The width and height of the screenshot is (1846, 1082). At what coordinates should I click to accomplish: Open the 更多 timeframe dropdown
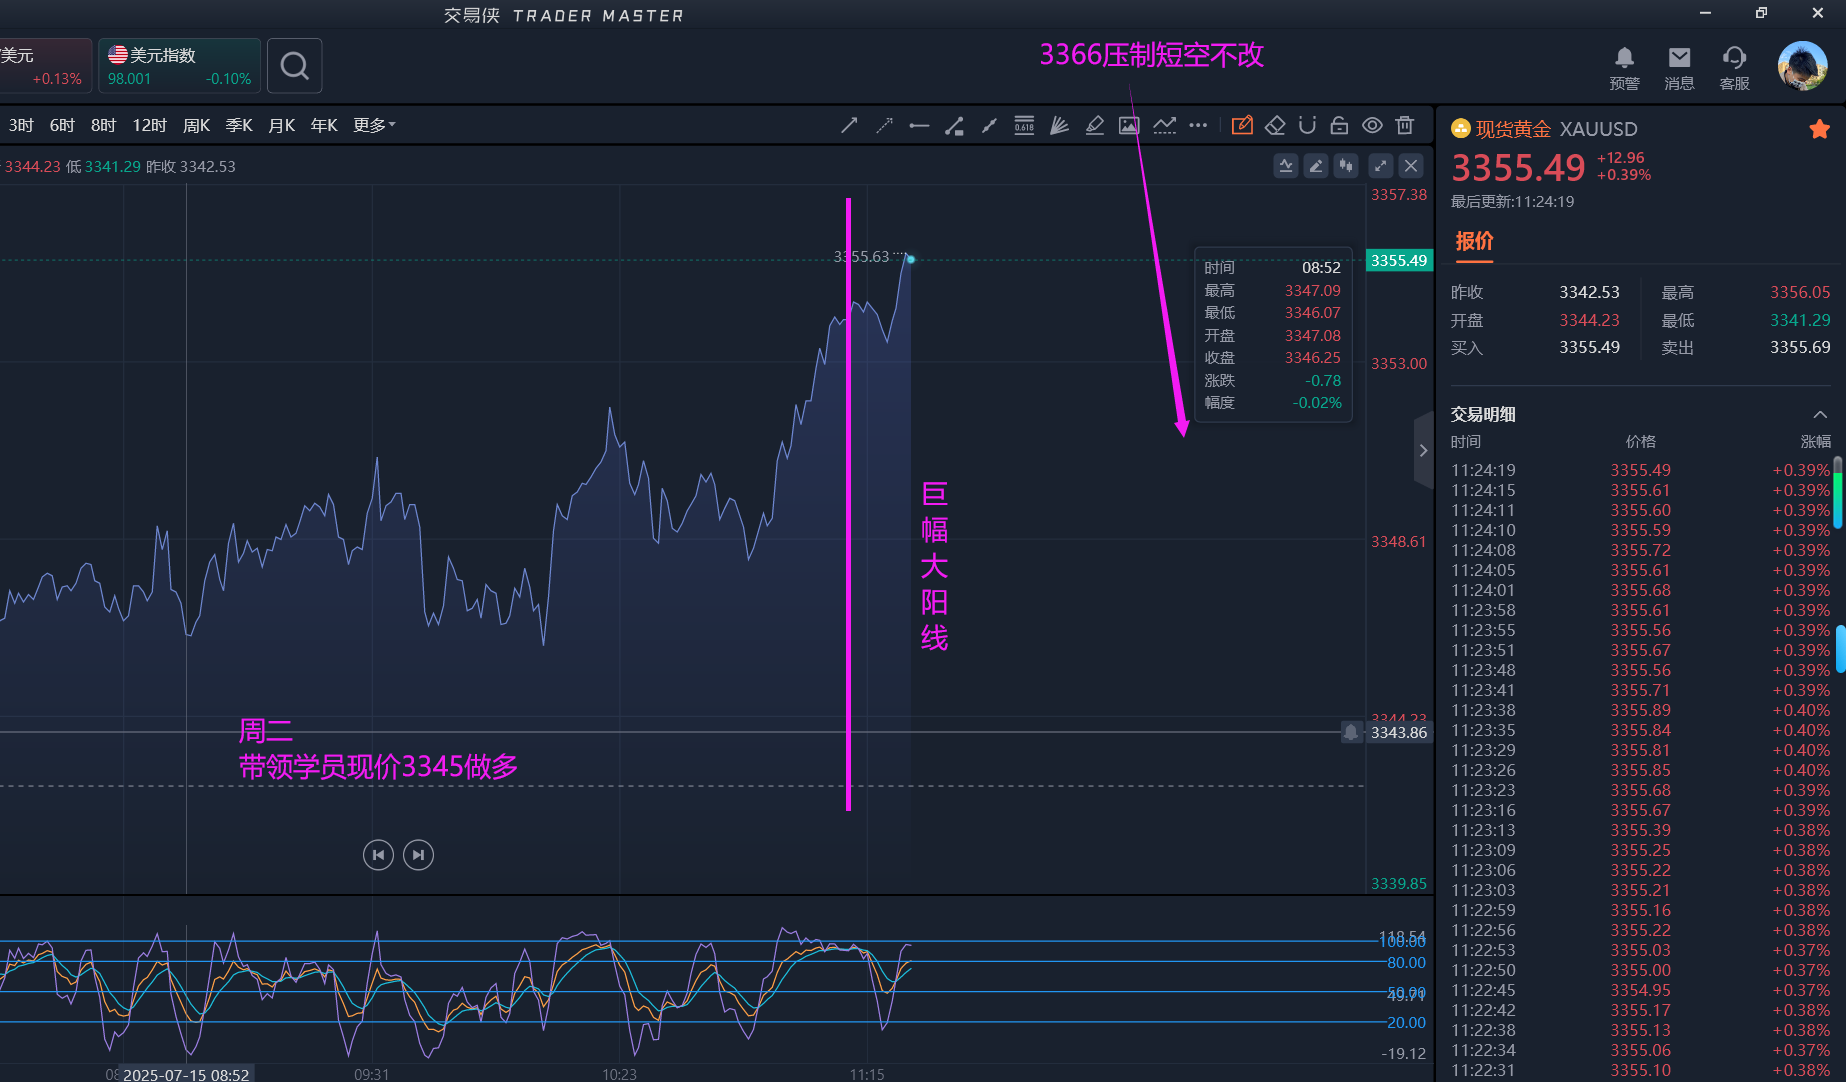coord(374,125)
